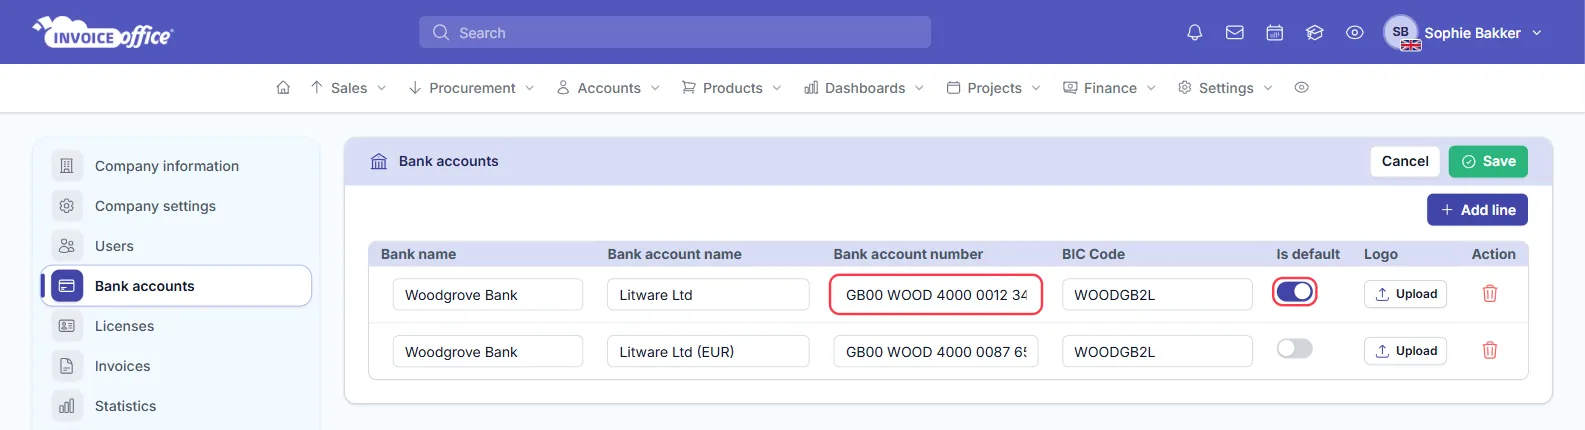
Task: Click the eye icon in top header
Action: coord(1355,33)
